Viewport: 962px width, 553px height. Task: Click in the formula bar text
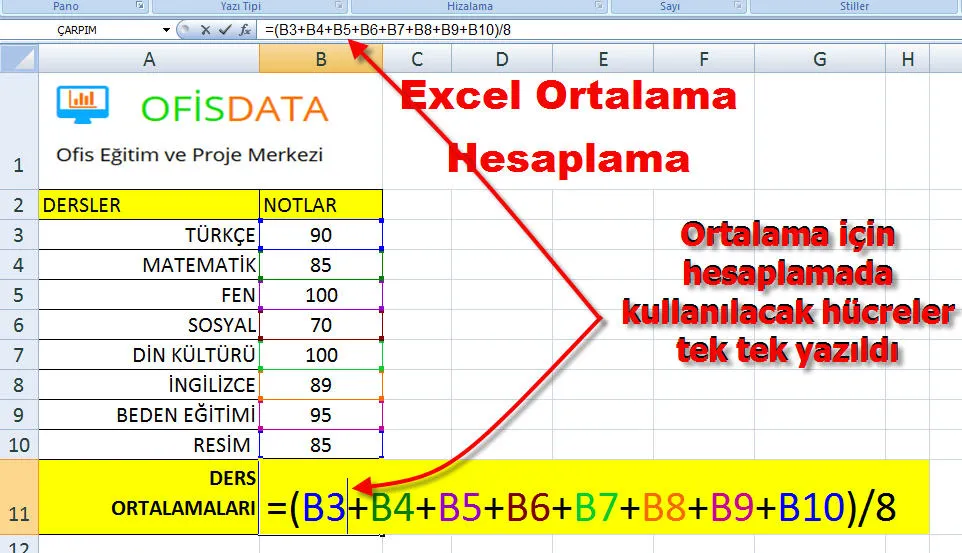[600, 30]
